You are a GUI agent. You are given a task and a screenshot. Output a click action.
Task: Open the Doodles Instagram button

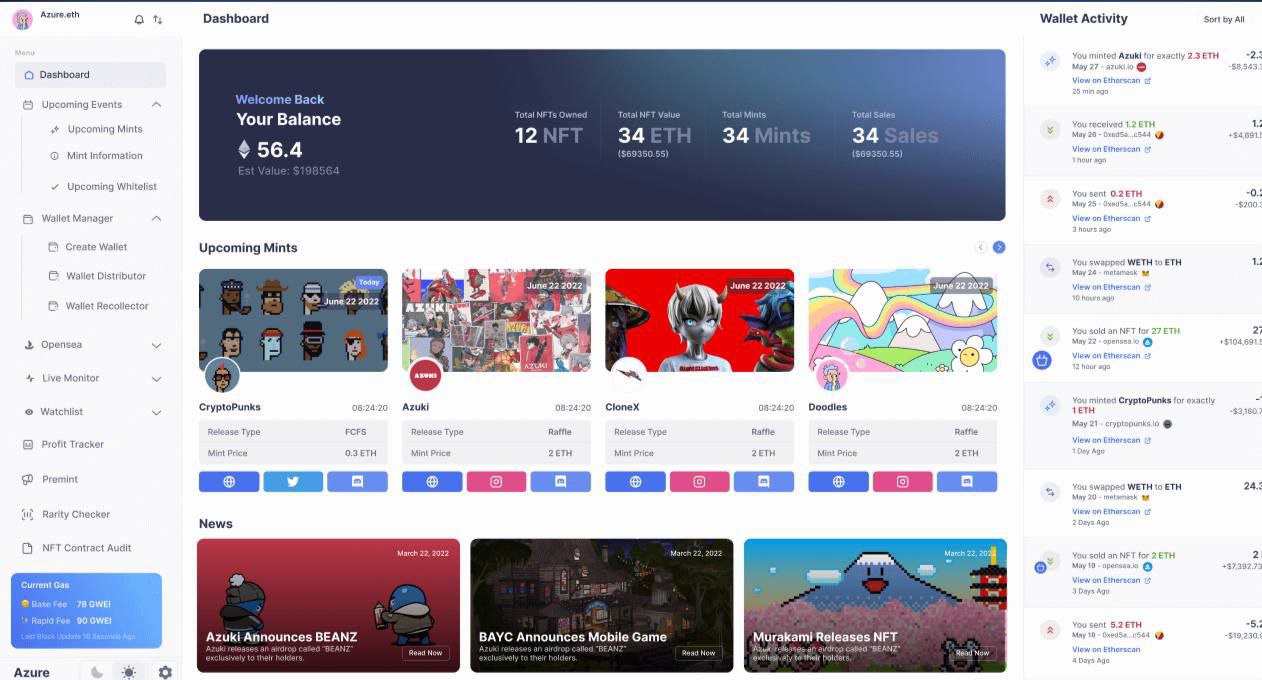903,482
